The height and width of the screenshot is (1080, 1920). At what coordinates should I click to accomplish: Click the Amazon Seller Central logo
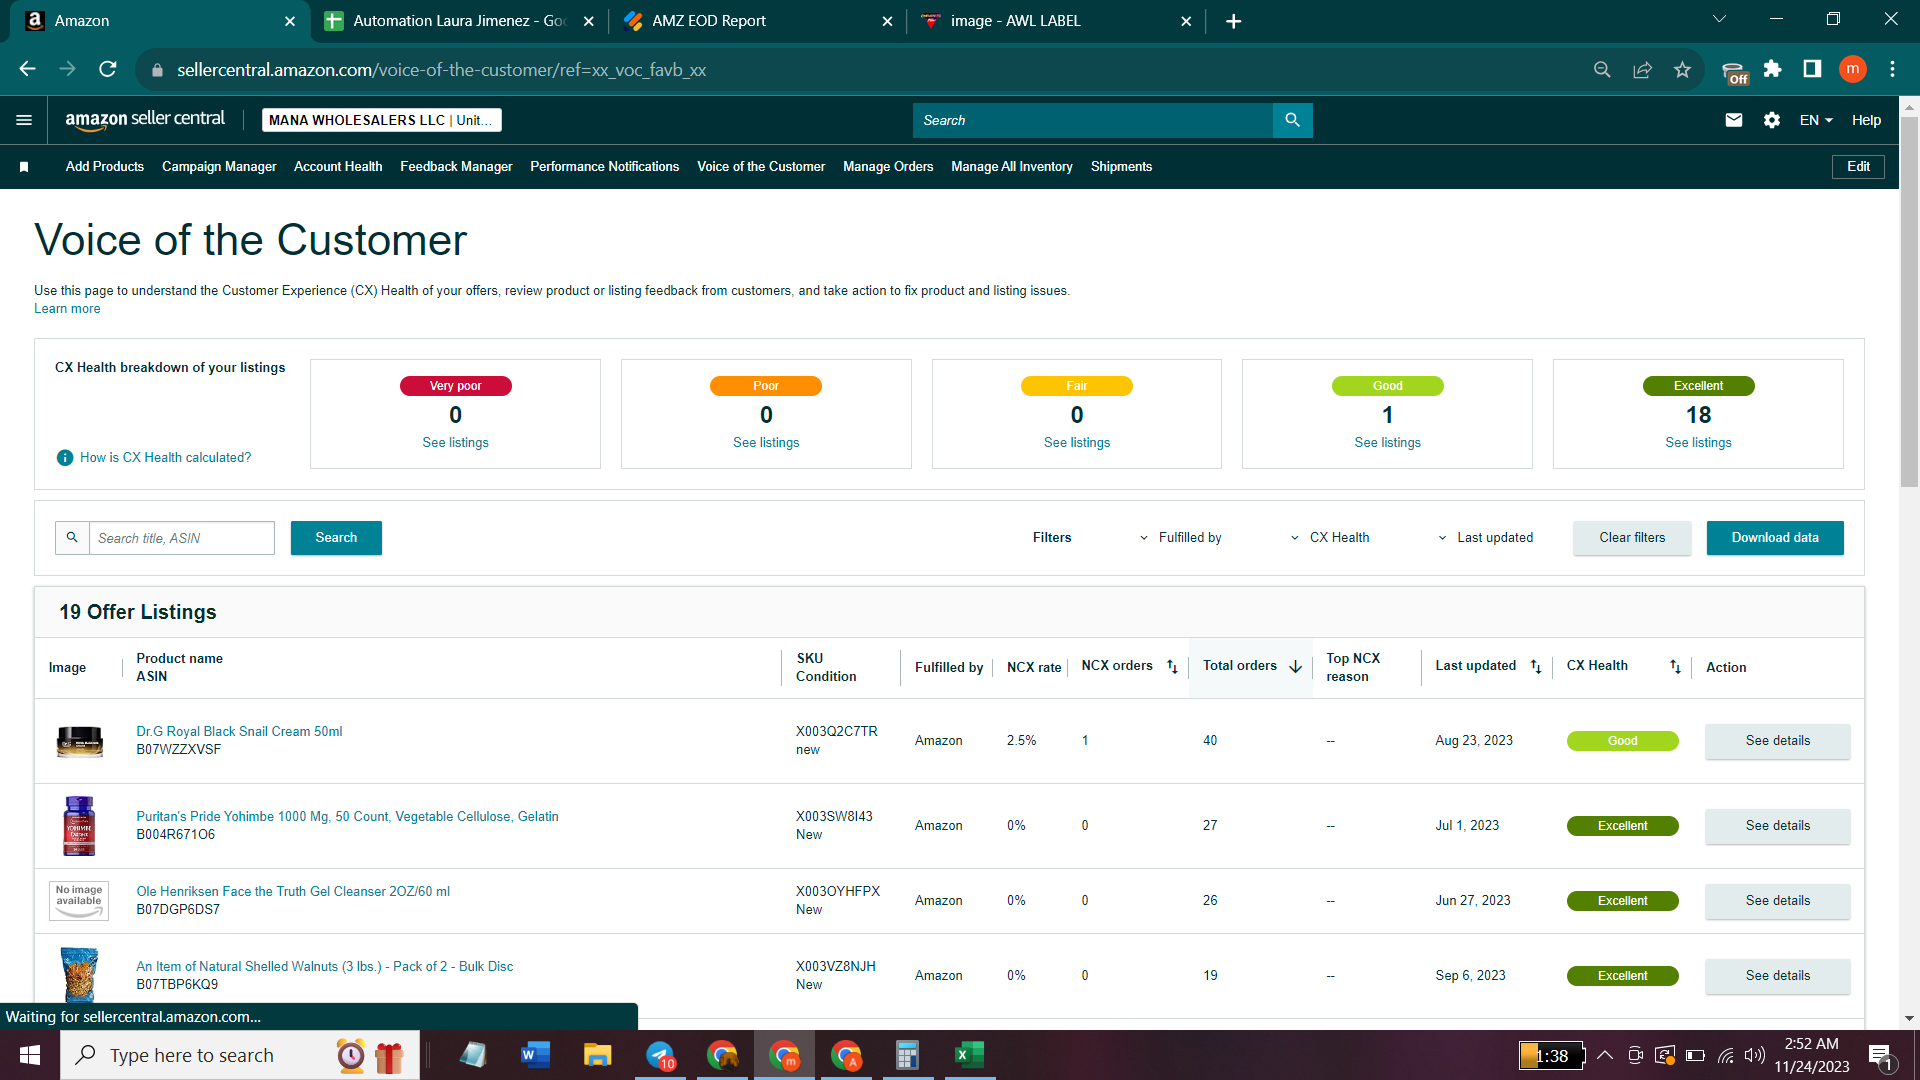point(145,119)
